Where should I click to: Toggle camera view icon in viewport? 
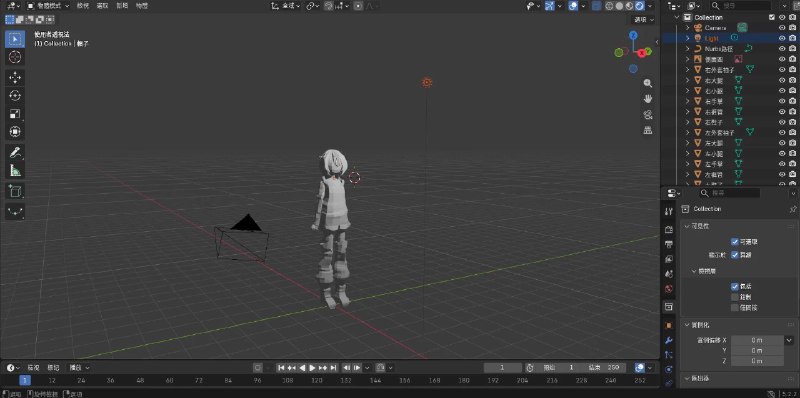click(x=648, y=114)
